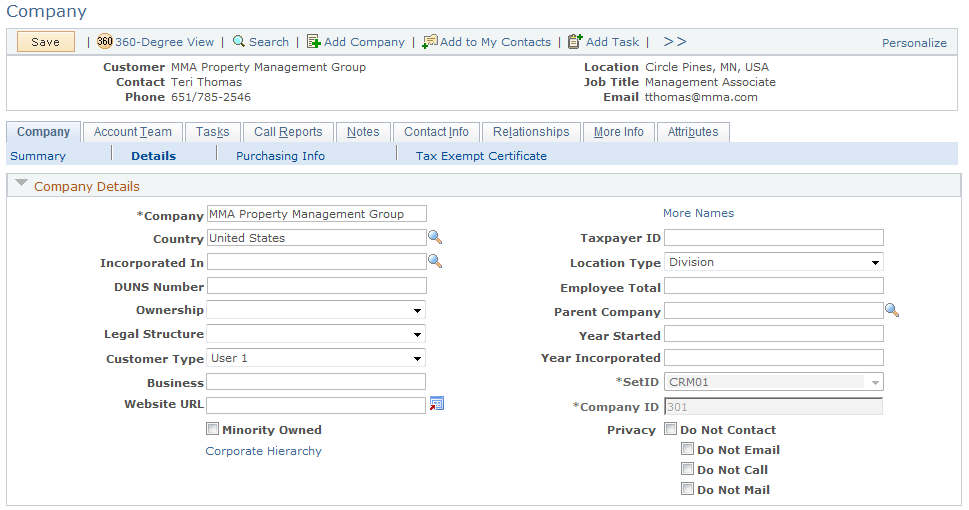Click into the Incorporated In field
The height and width of the screenshot is (510, 969).
[316, 261]
